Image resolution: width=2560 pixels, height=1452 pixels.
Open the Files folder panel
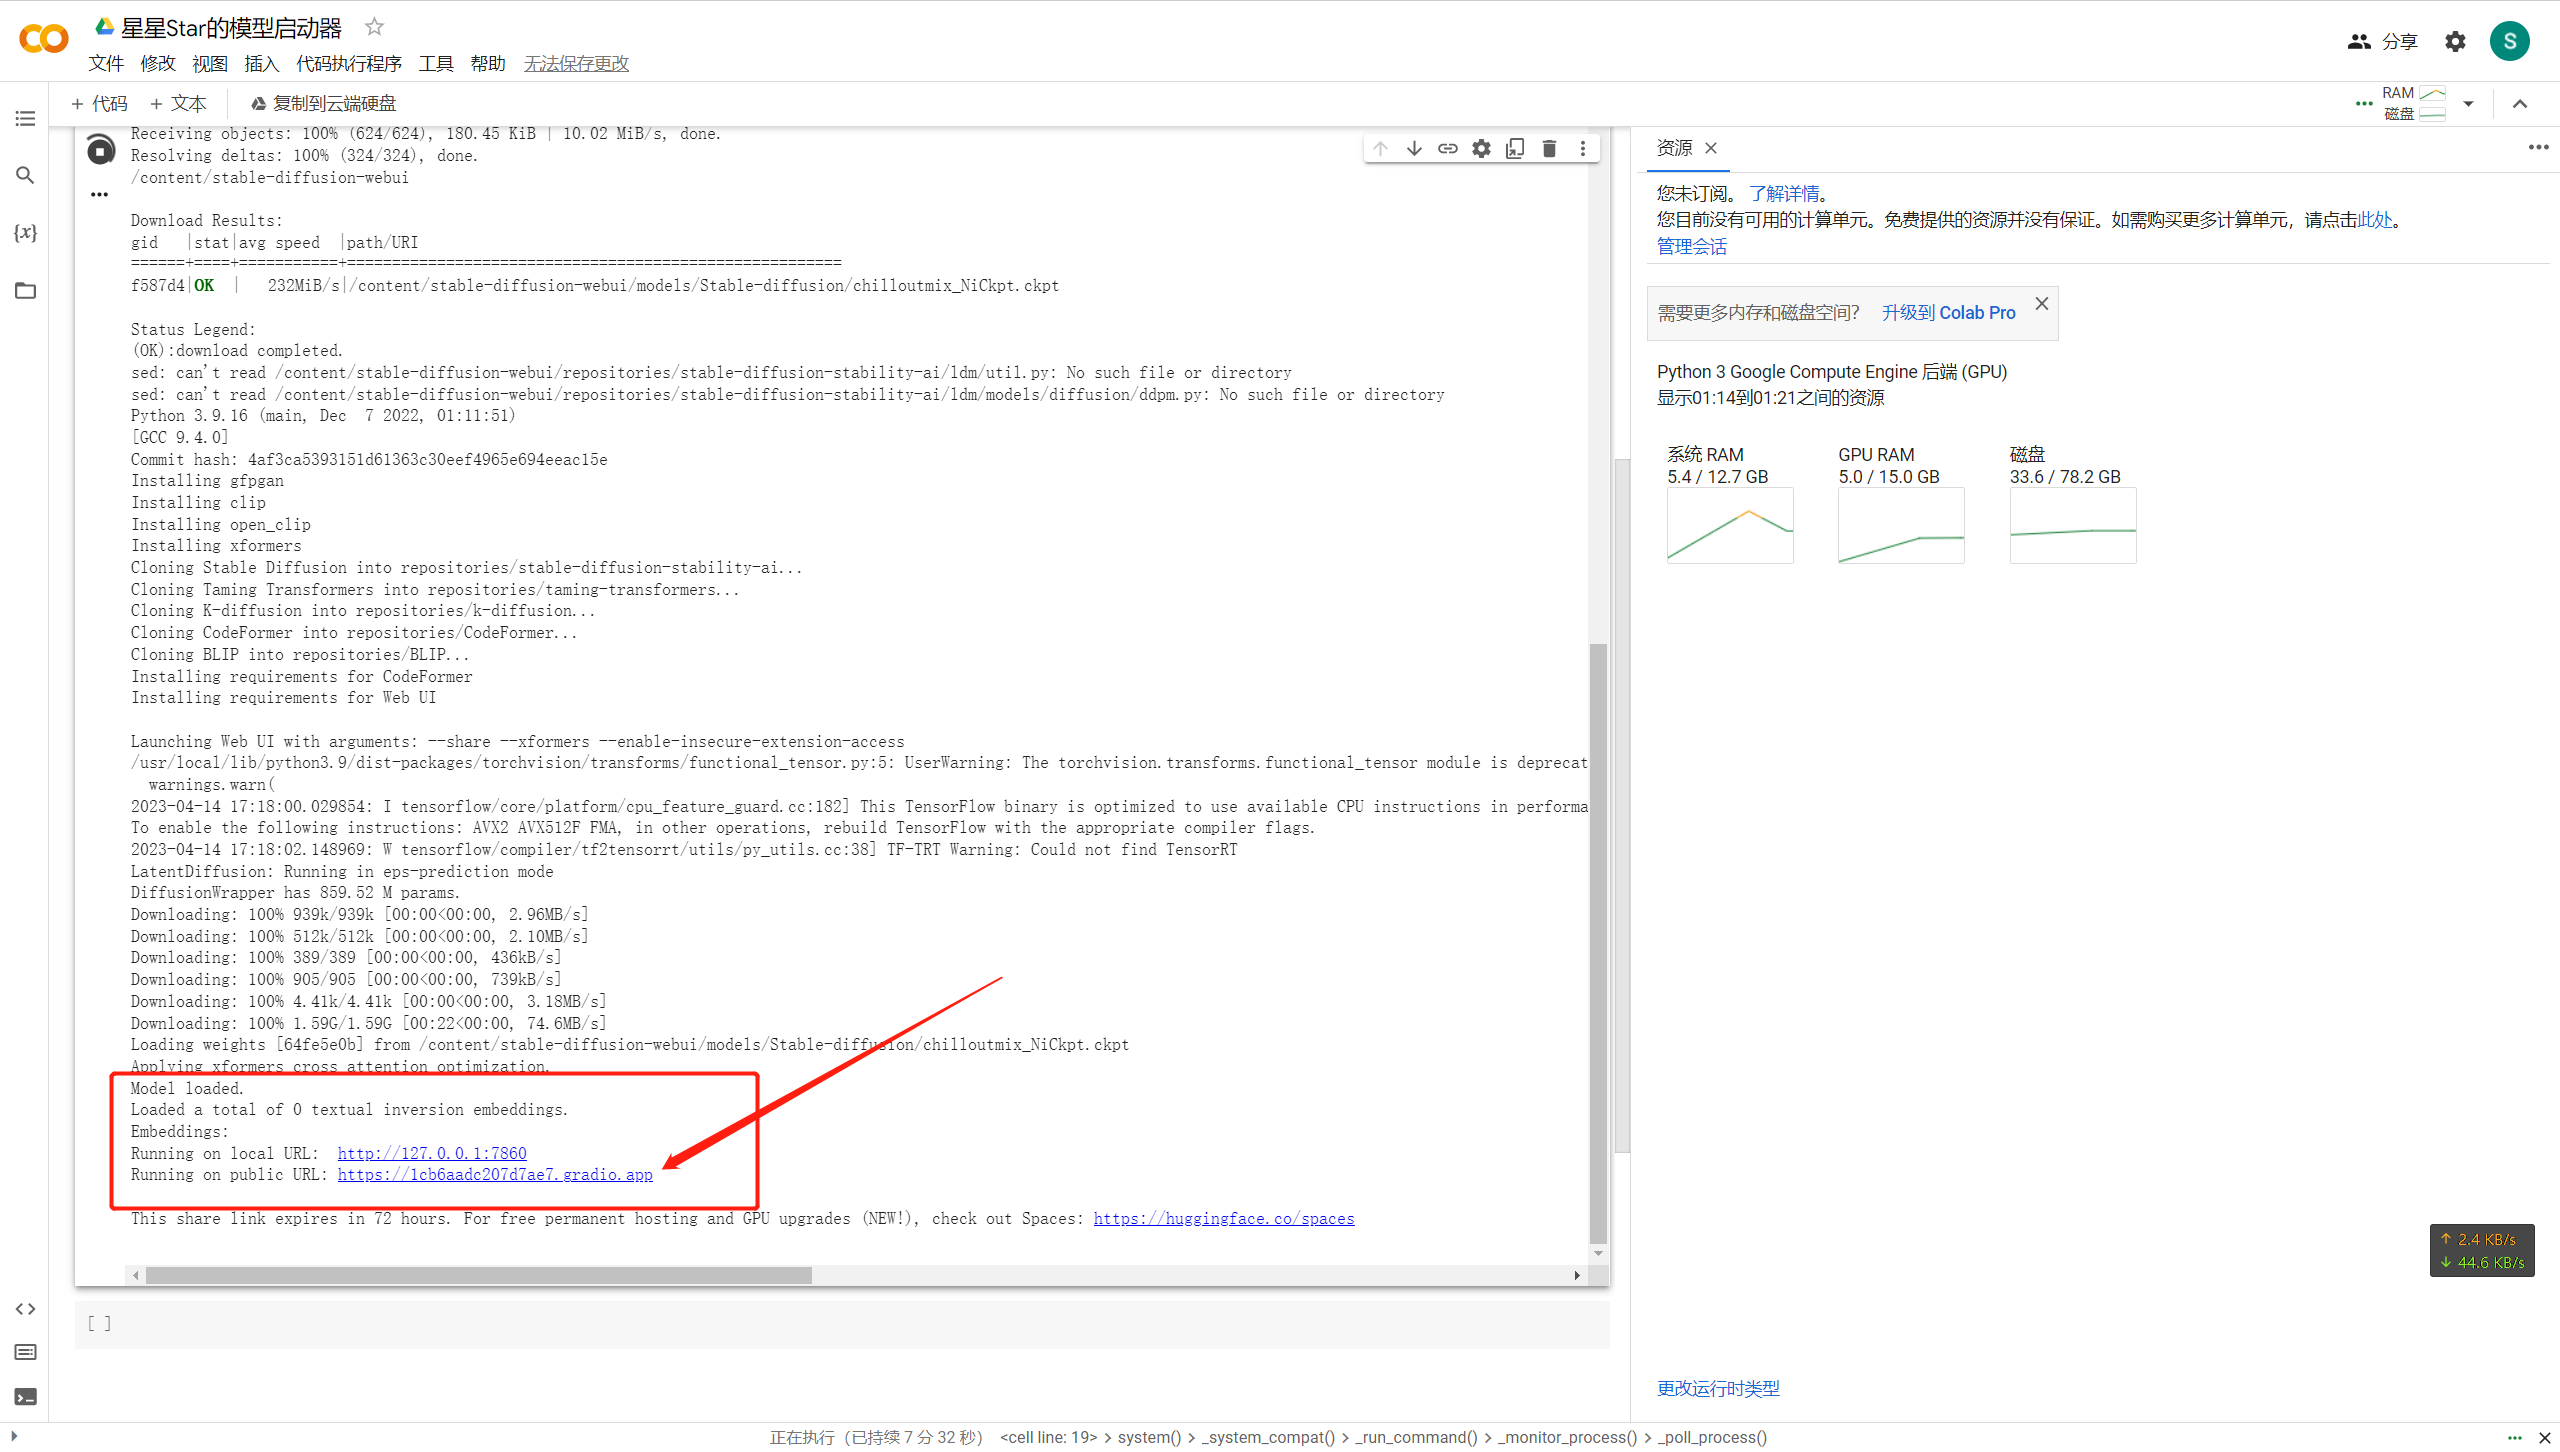point(25,291)
